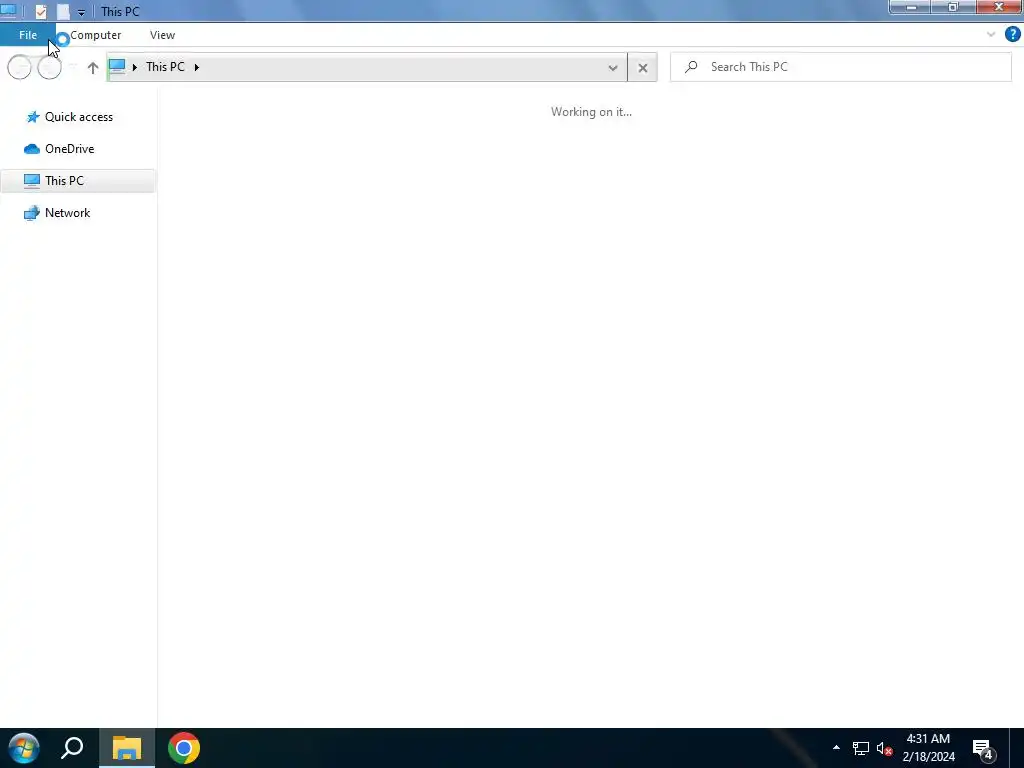Click the Back navigation button
The height and width of the screenshot is (768, 1024).
click(x=19, y=67)
